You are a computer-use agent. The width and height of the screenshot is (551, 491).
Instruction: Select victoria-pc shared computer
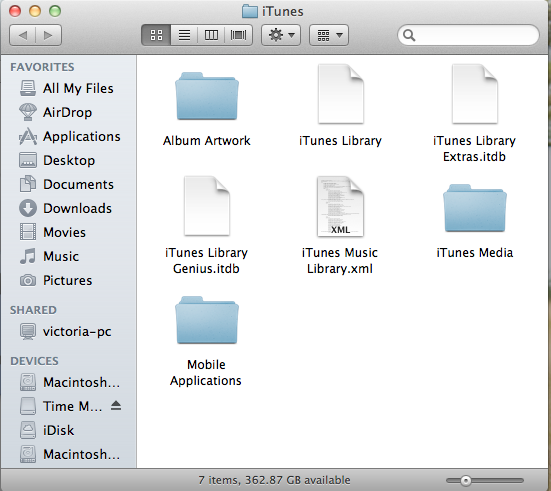coord(69,331)
